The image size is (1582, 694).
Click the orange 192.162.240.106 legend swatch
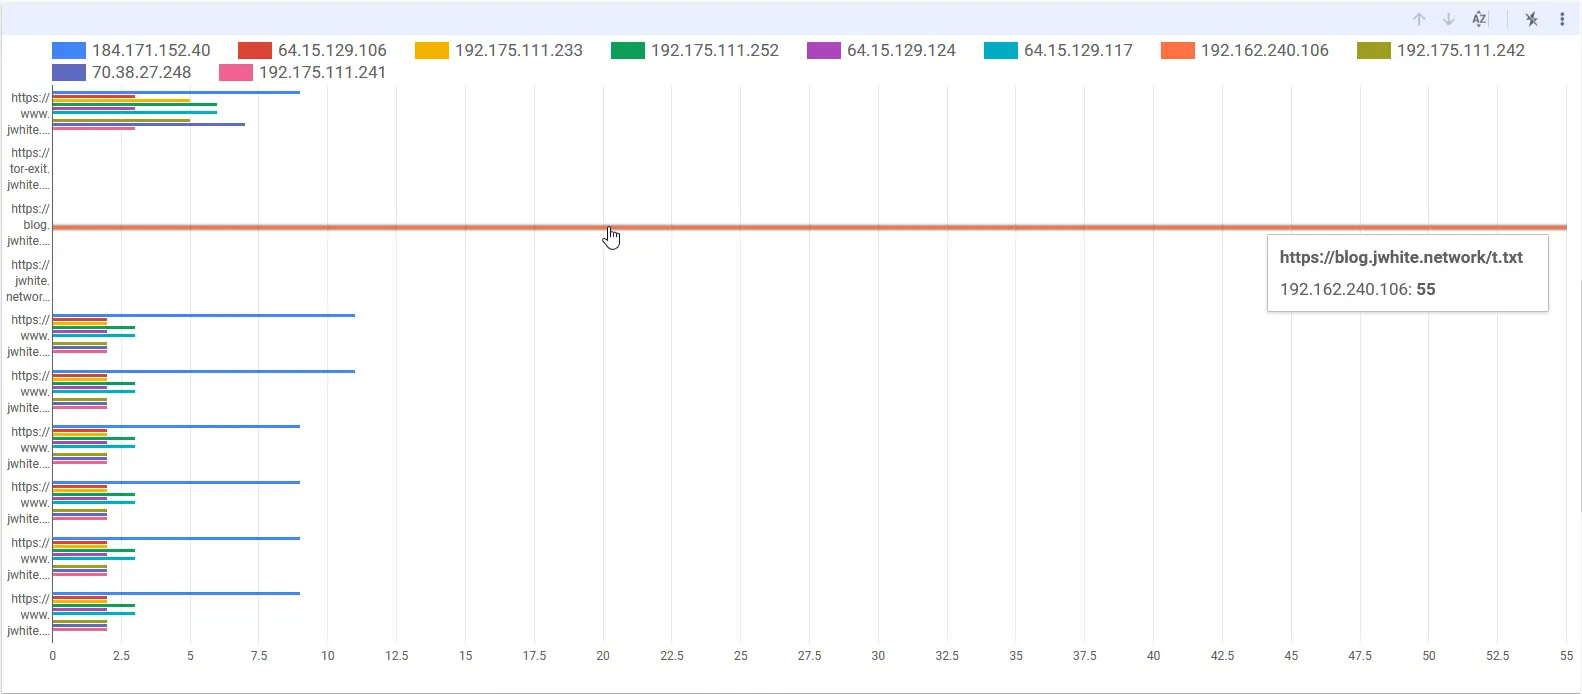[x=1178, y=50]
